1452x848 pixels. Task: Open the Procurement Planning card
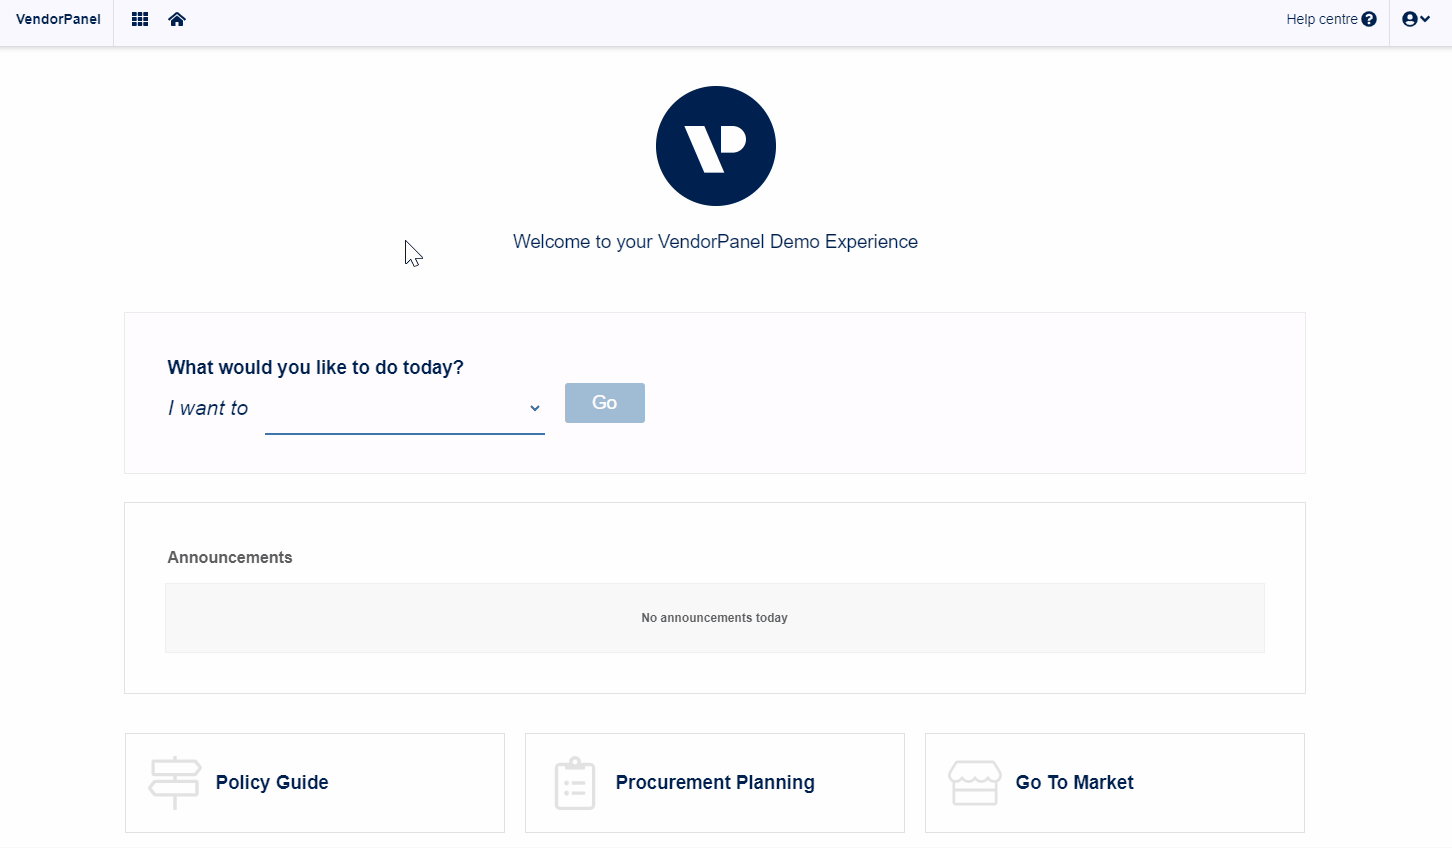(715, 783)
